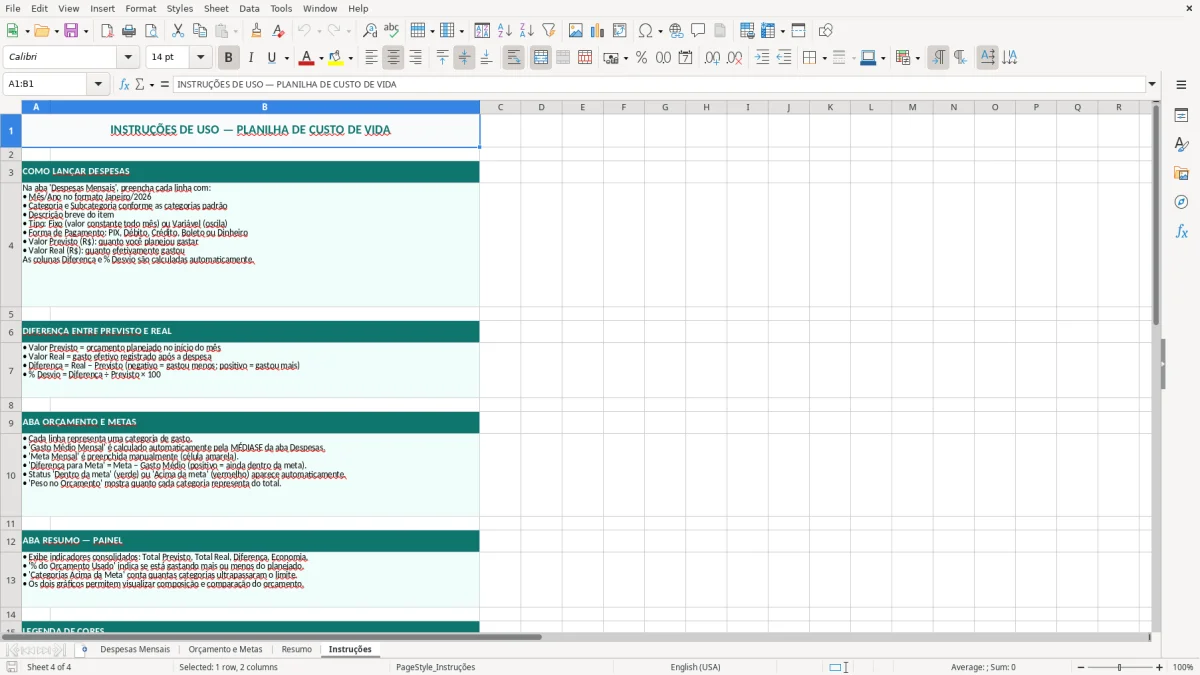
Task: Open the Format menu
Action: [140, 8]
